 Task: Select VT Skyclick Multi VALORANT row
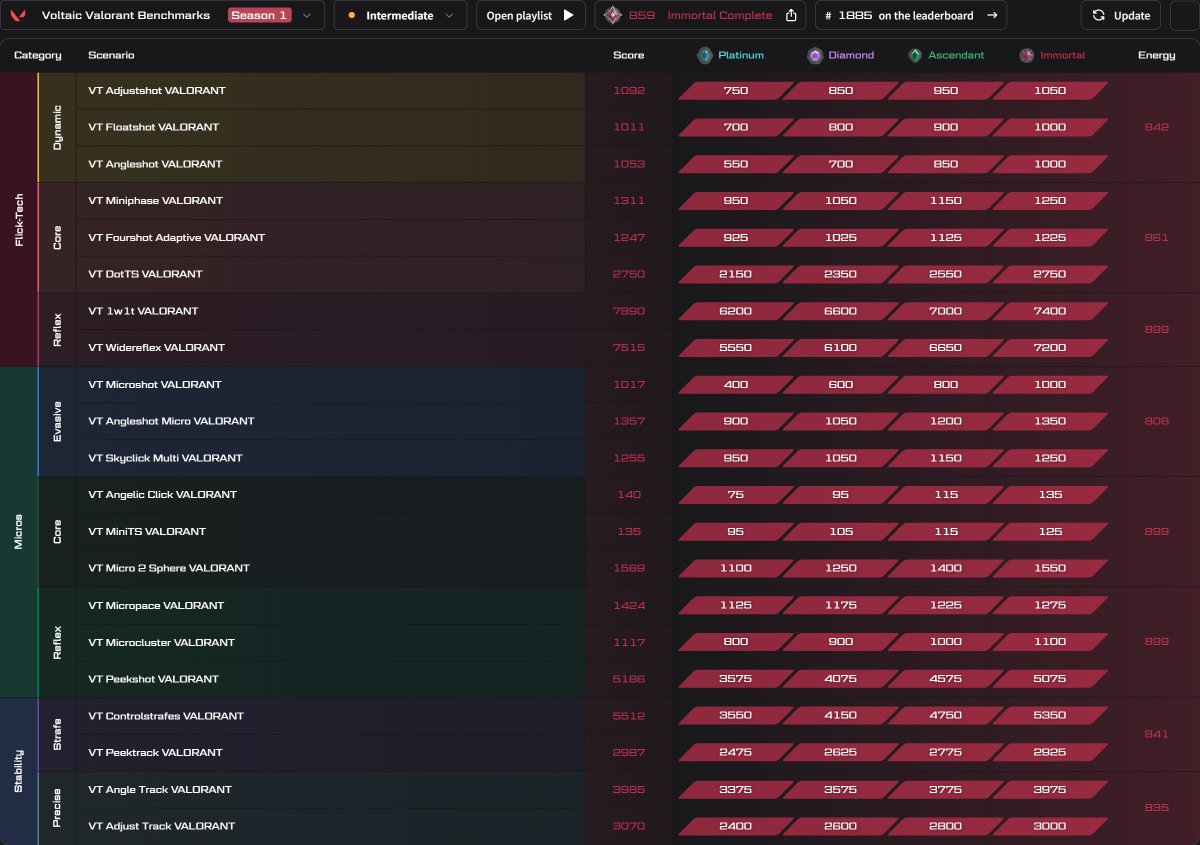pos(331,458)
